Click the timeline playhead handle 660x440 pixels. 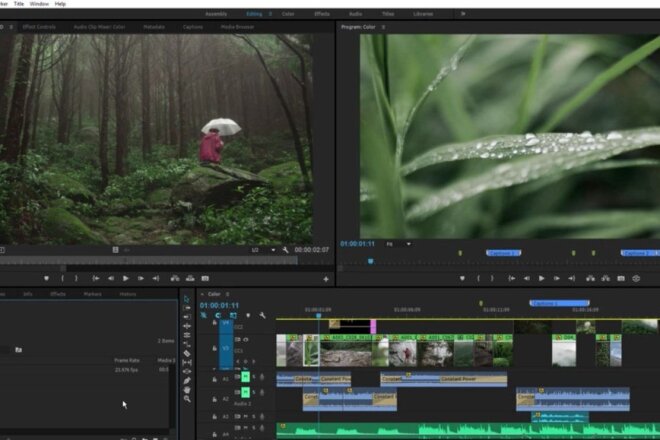(x=319, y=315)
